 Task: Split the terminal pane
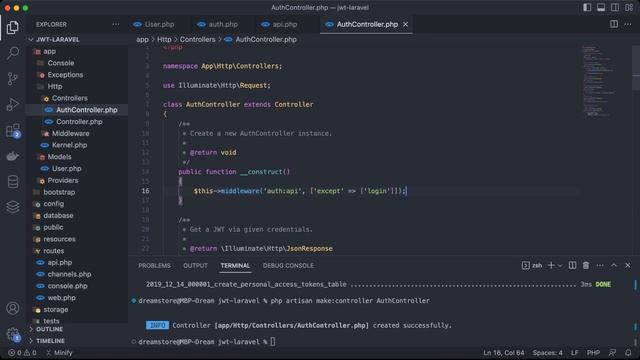pos(572,265)
